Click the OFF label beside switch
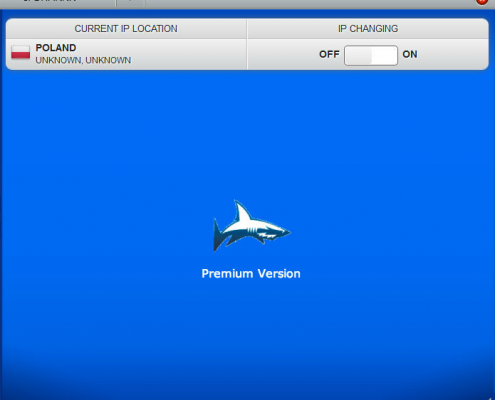Image resolution: width=495 pixels, height=400 pixels. point(329,54)
